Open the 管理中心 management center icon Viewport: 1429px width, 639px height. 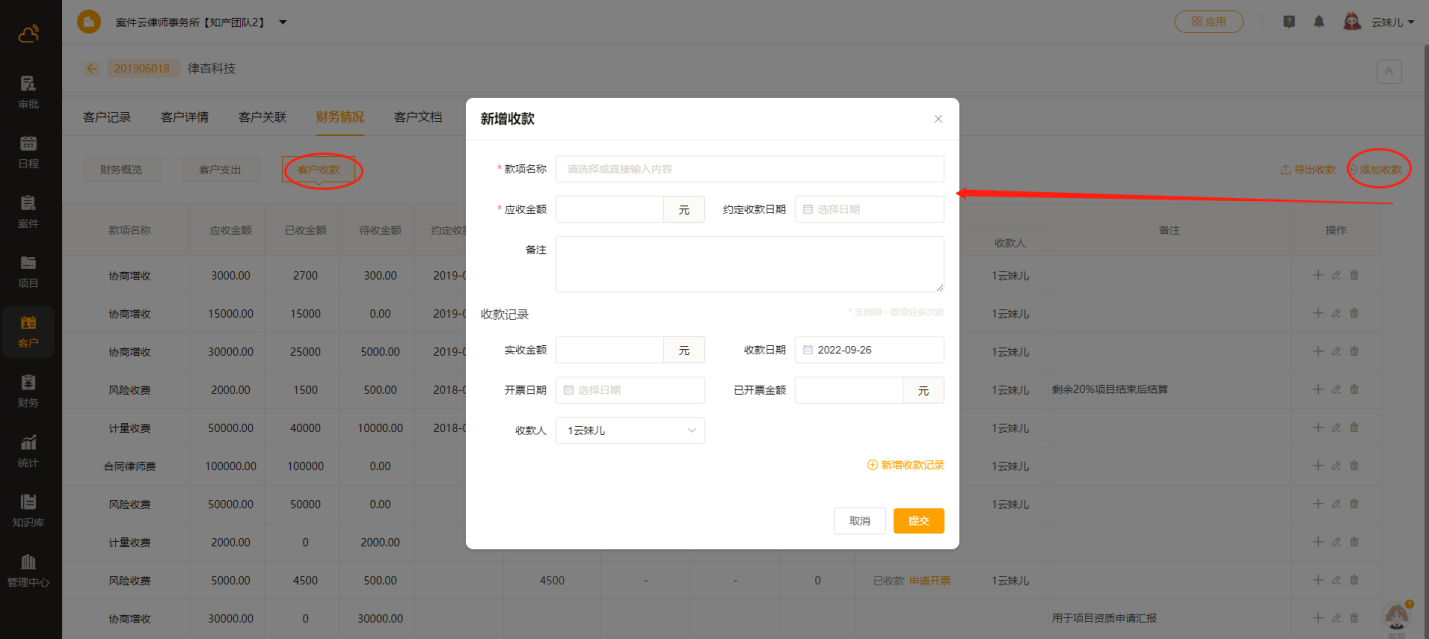[x=28, y=570]
